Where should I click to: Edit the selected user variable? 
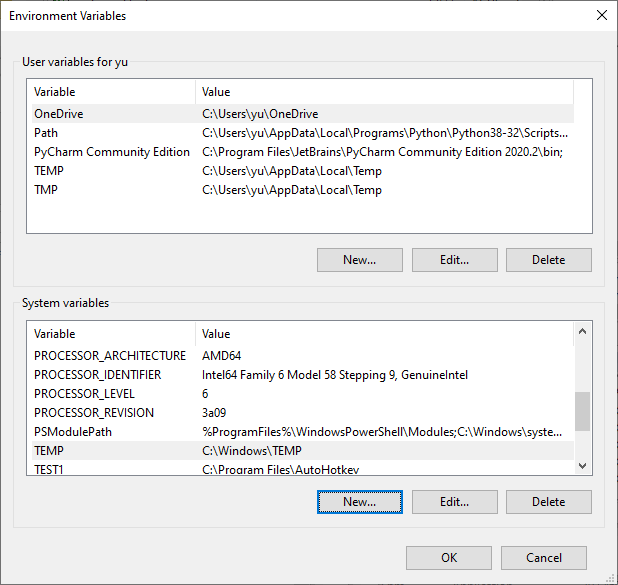(x=455, y=260)
